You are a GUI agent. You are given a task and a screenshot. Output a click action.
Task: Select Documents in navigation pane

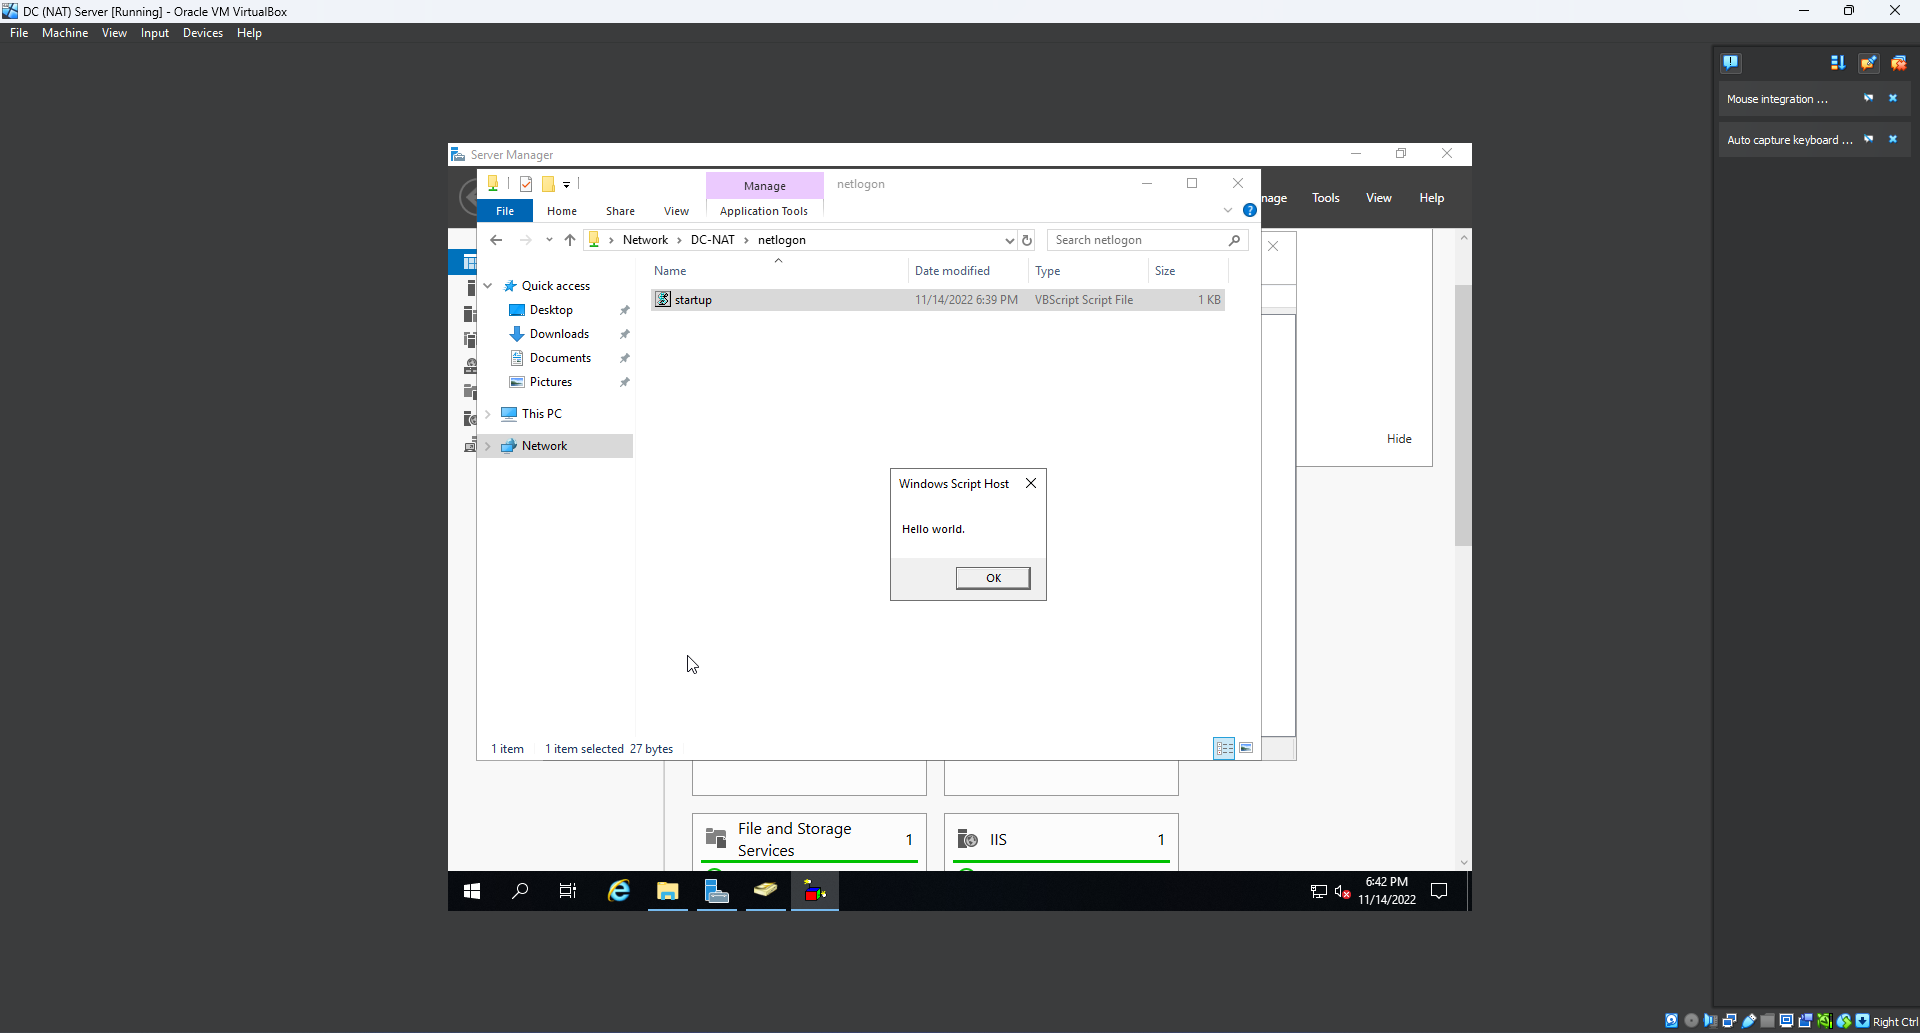point(560,358)
